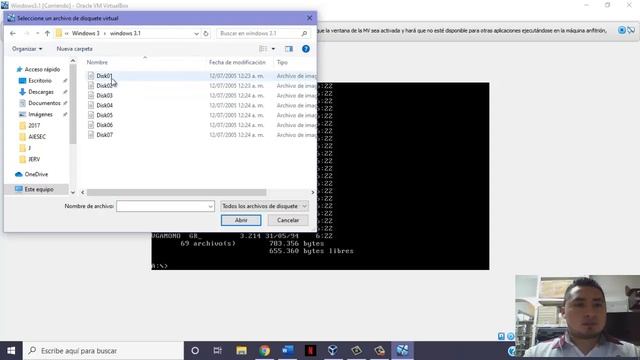640x360 pixels.
Task: Open OneDrive in the navigation pane
Action: pos(36,174)
